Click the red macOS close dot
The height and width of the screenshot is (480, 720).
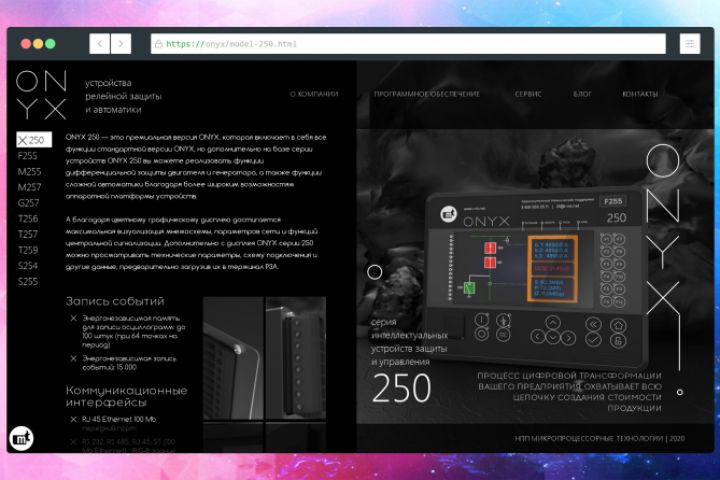(x=26, y=44)
